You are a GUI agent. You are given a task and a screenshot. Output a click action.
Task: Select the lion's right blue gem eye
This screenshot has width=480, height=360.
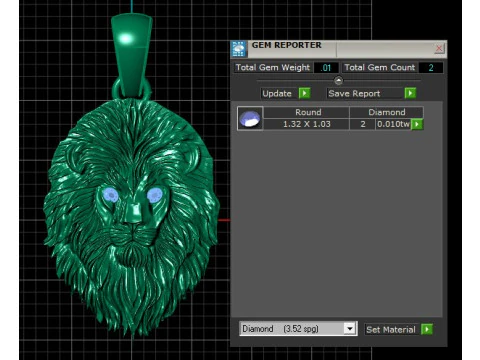point(154,195)
